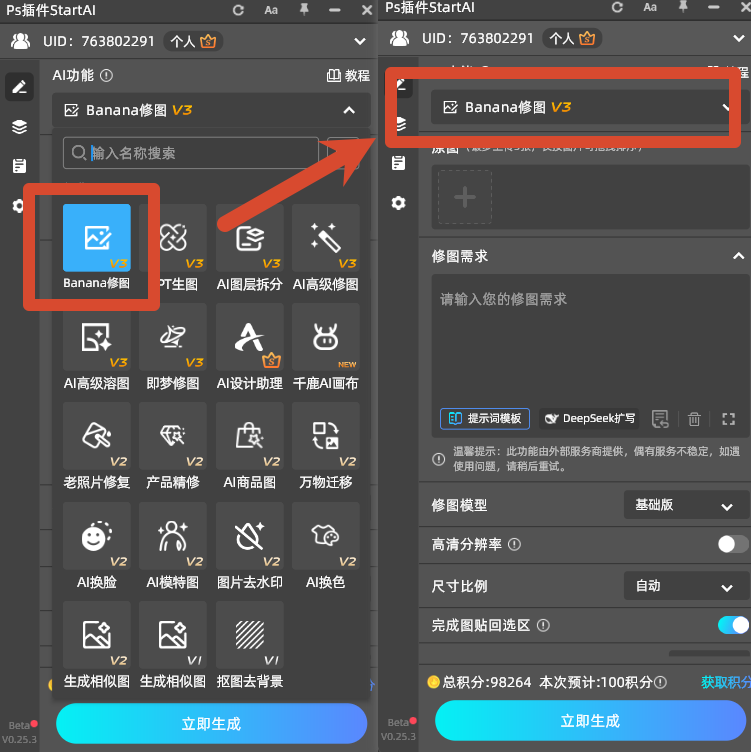Click left panel Aa font size icon
The height and width of the screenshot is (752, 751).
coord(271,10)
